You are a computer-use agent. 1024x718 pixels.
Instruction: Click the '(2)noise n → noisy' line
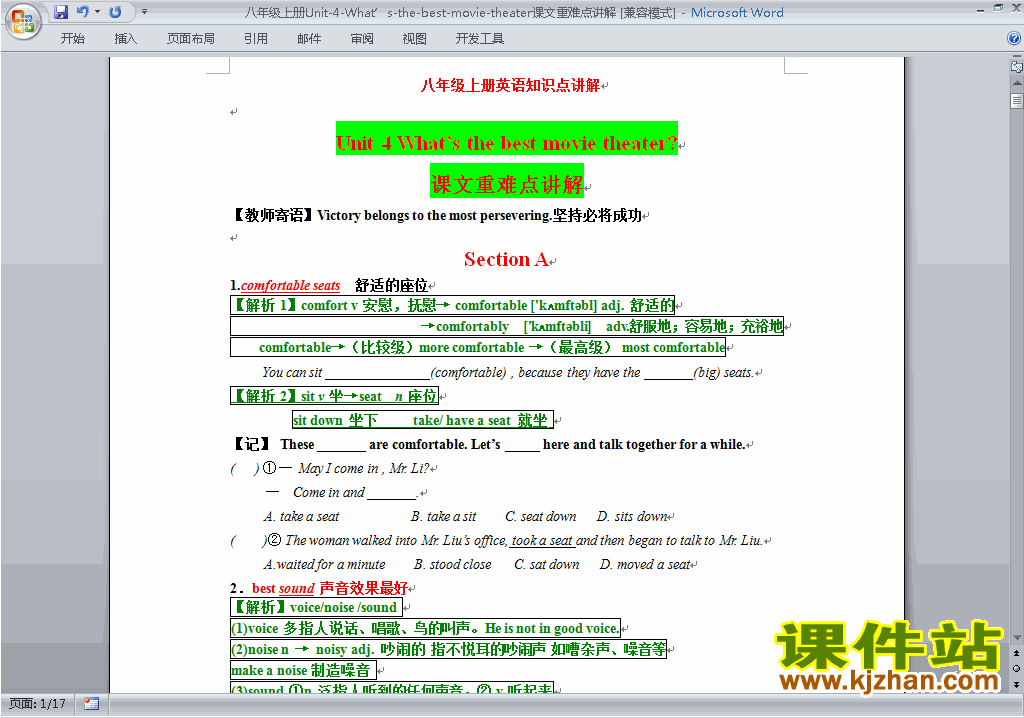(449, 649)
